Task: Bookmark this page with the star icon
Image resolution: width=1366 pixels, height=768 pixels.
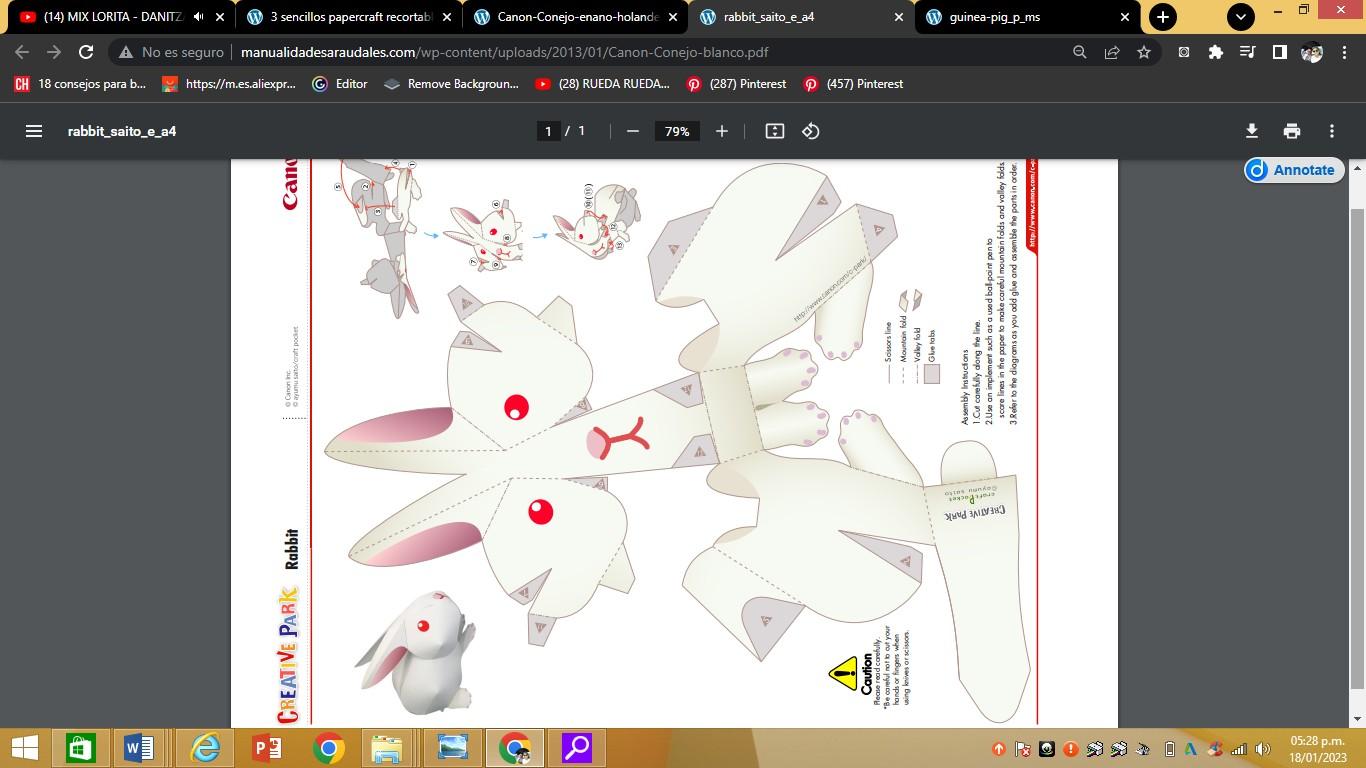Action: 1144,52
